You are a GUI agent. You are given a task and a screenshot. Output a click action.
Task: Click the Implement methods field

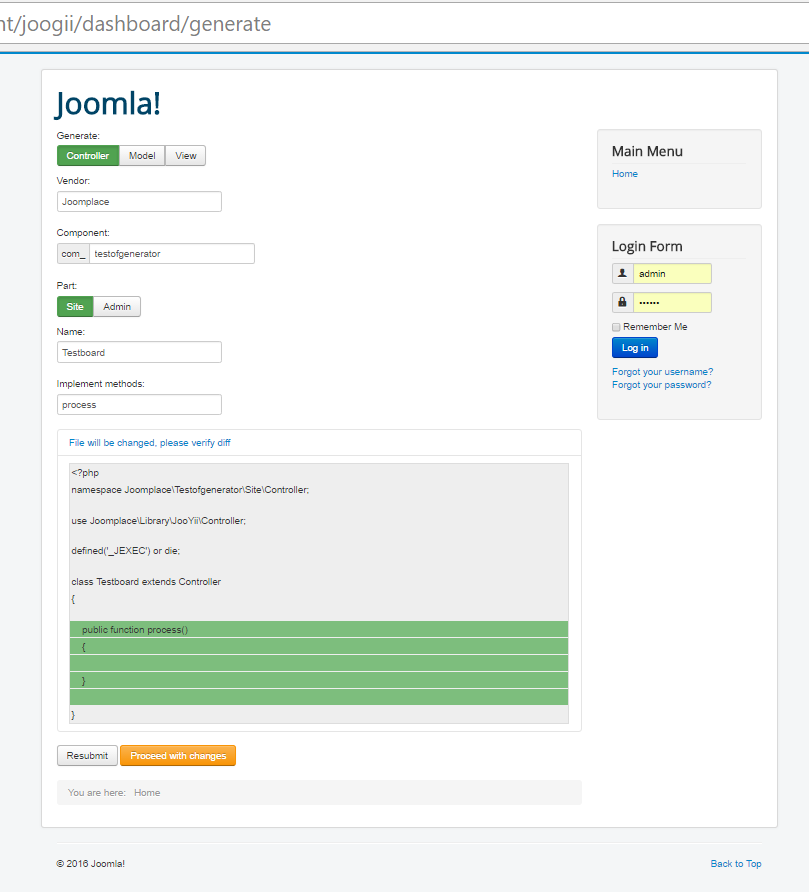click(139, 404)
